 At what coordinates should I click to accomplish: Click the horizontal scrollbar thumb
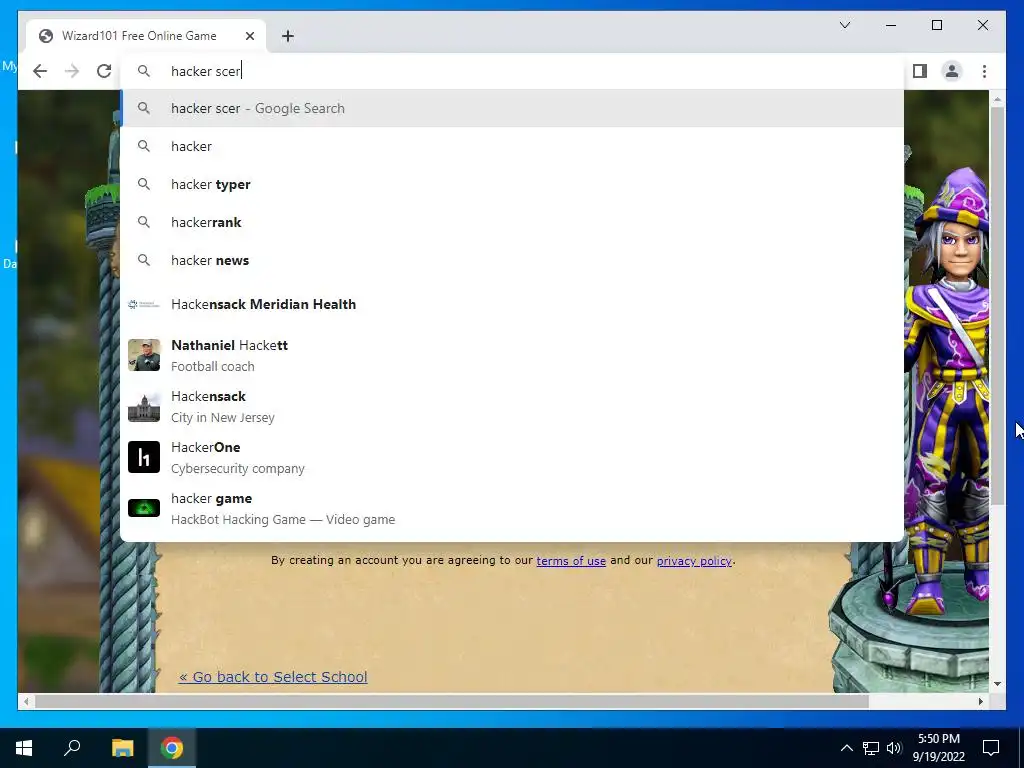pyautogui.click(x=452, y=701)
